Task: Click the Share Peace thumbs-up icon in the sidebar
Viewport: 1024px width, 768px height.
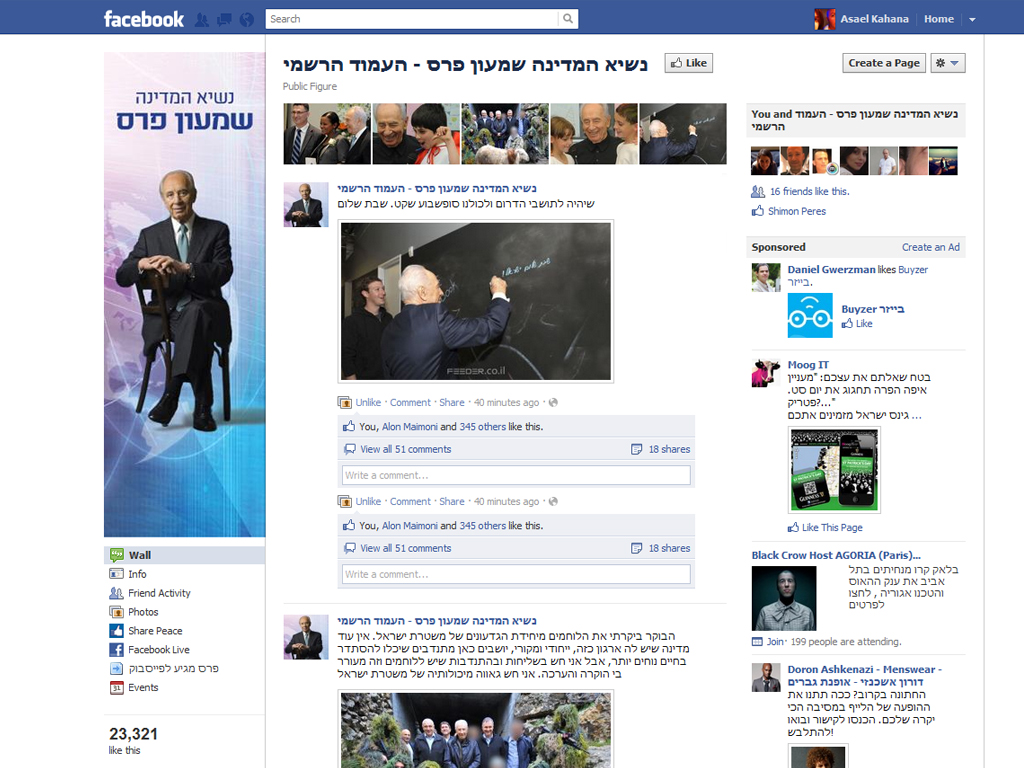Action: pyautogui.click(x=116, y=631)
